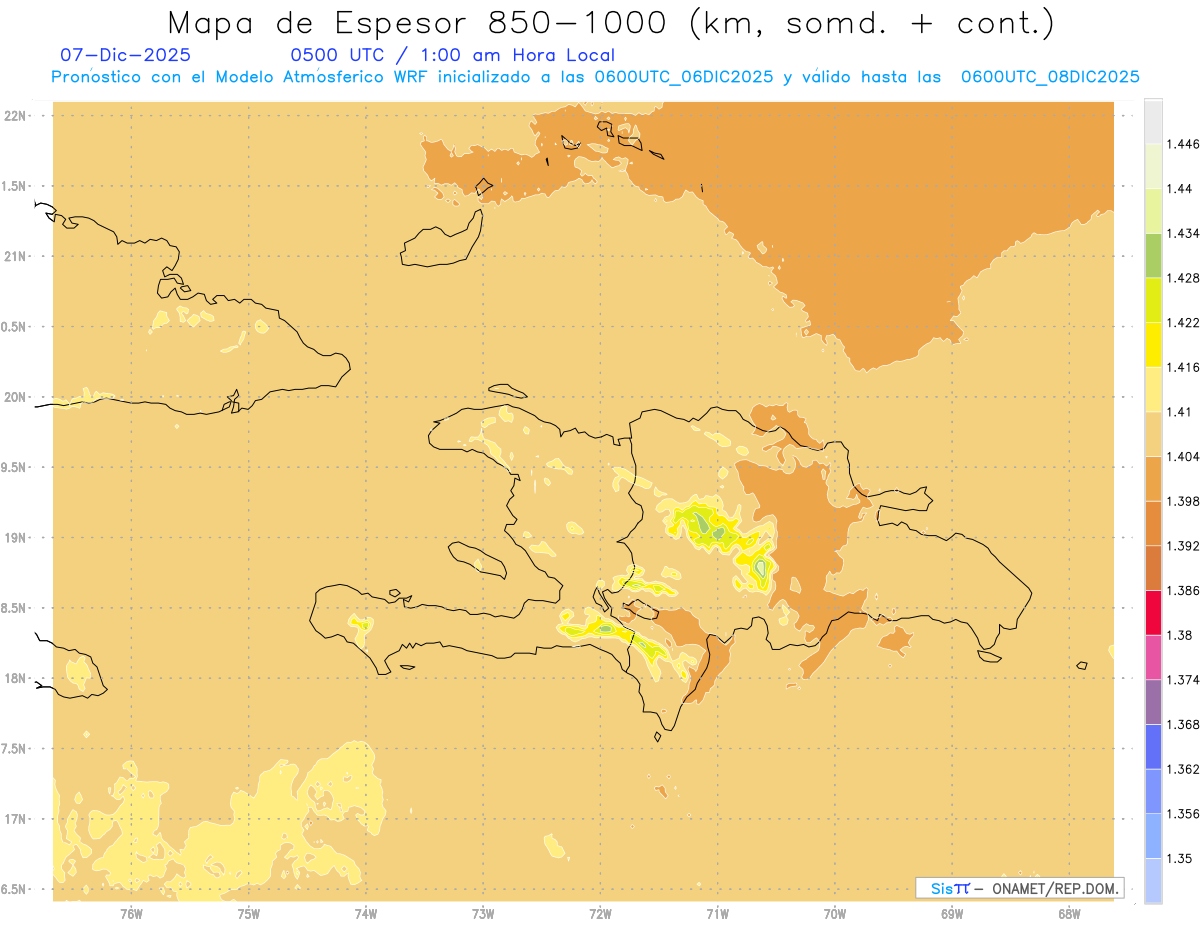Click the yellow-green legend swatch between 1.422 and 1.428

point(1153,300)
